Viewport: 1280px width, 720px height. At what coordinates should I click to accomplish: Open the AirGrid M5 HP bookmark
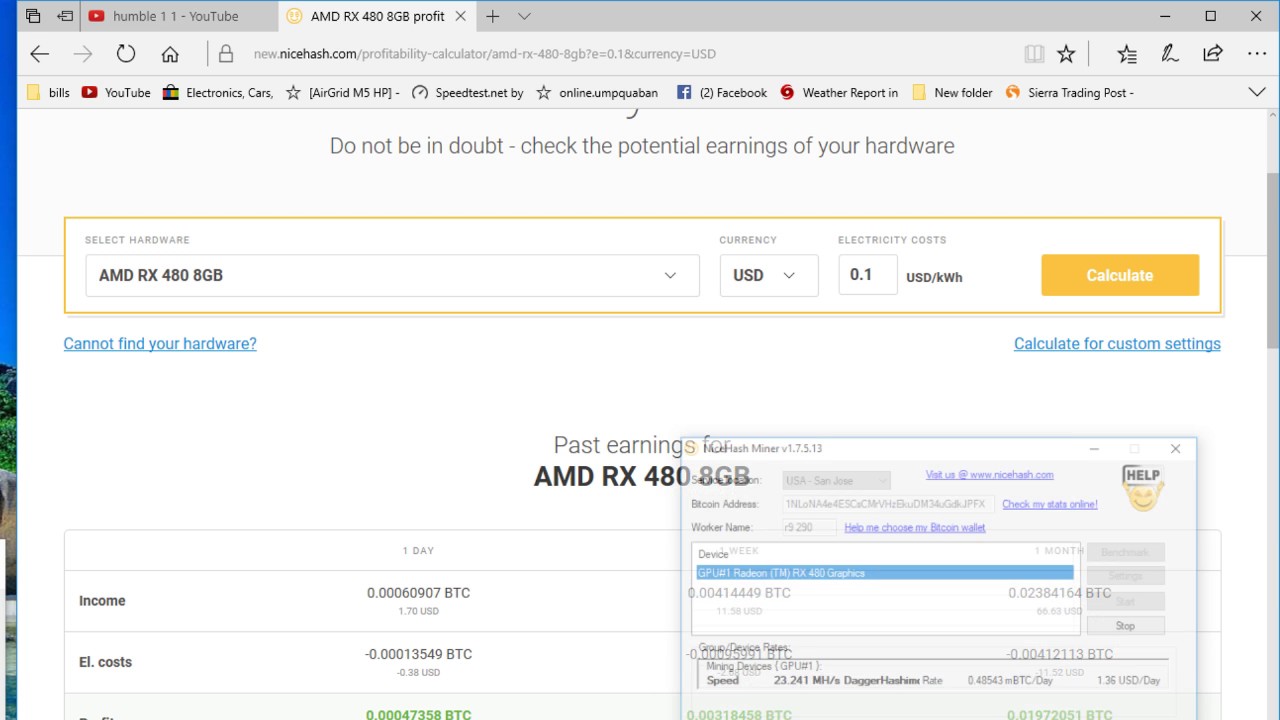click(343, 92)
